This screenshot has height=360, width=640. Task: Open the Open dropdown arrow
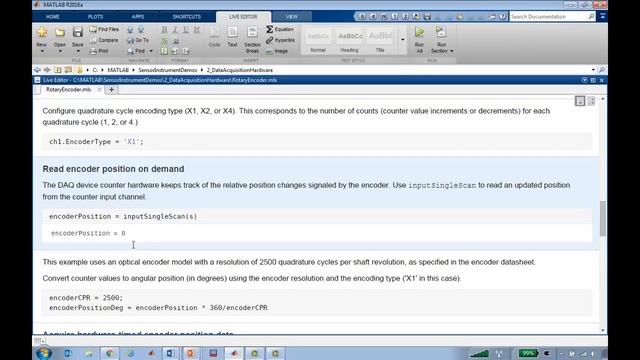tap(60, 51)
